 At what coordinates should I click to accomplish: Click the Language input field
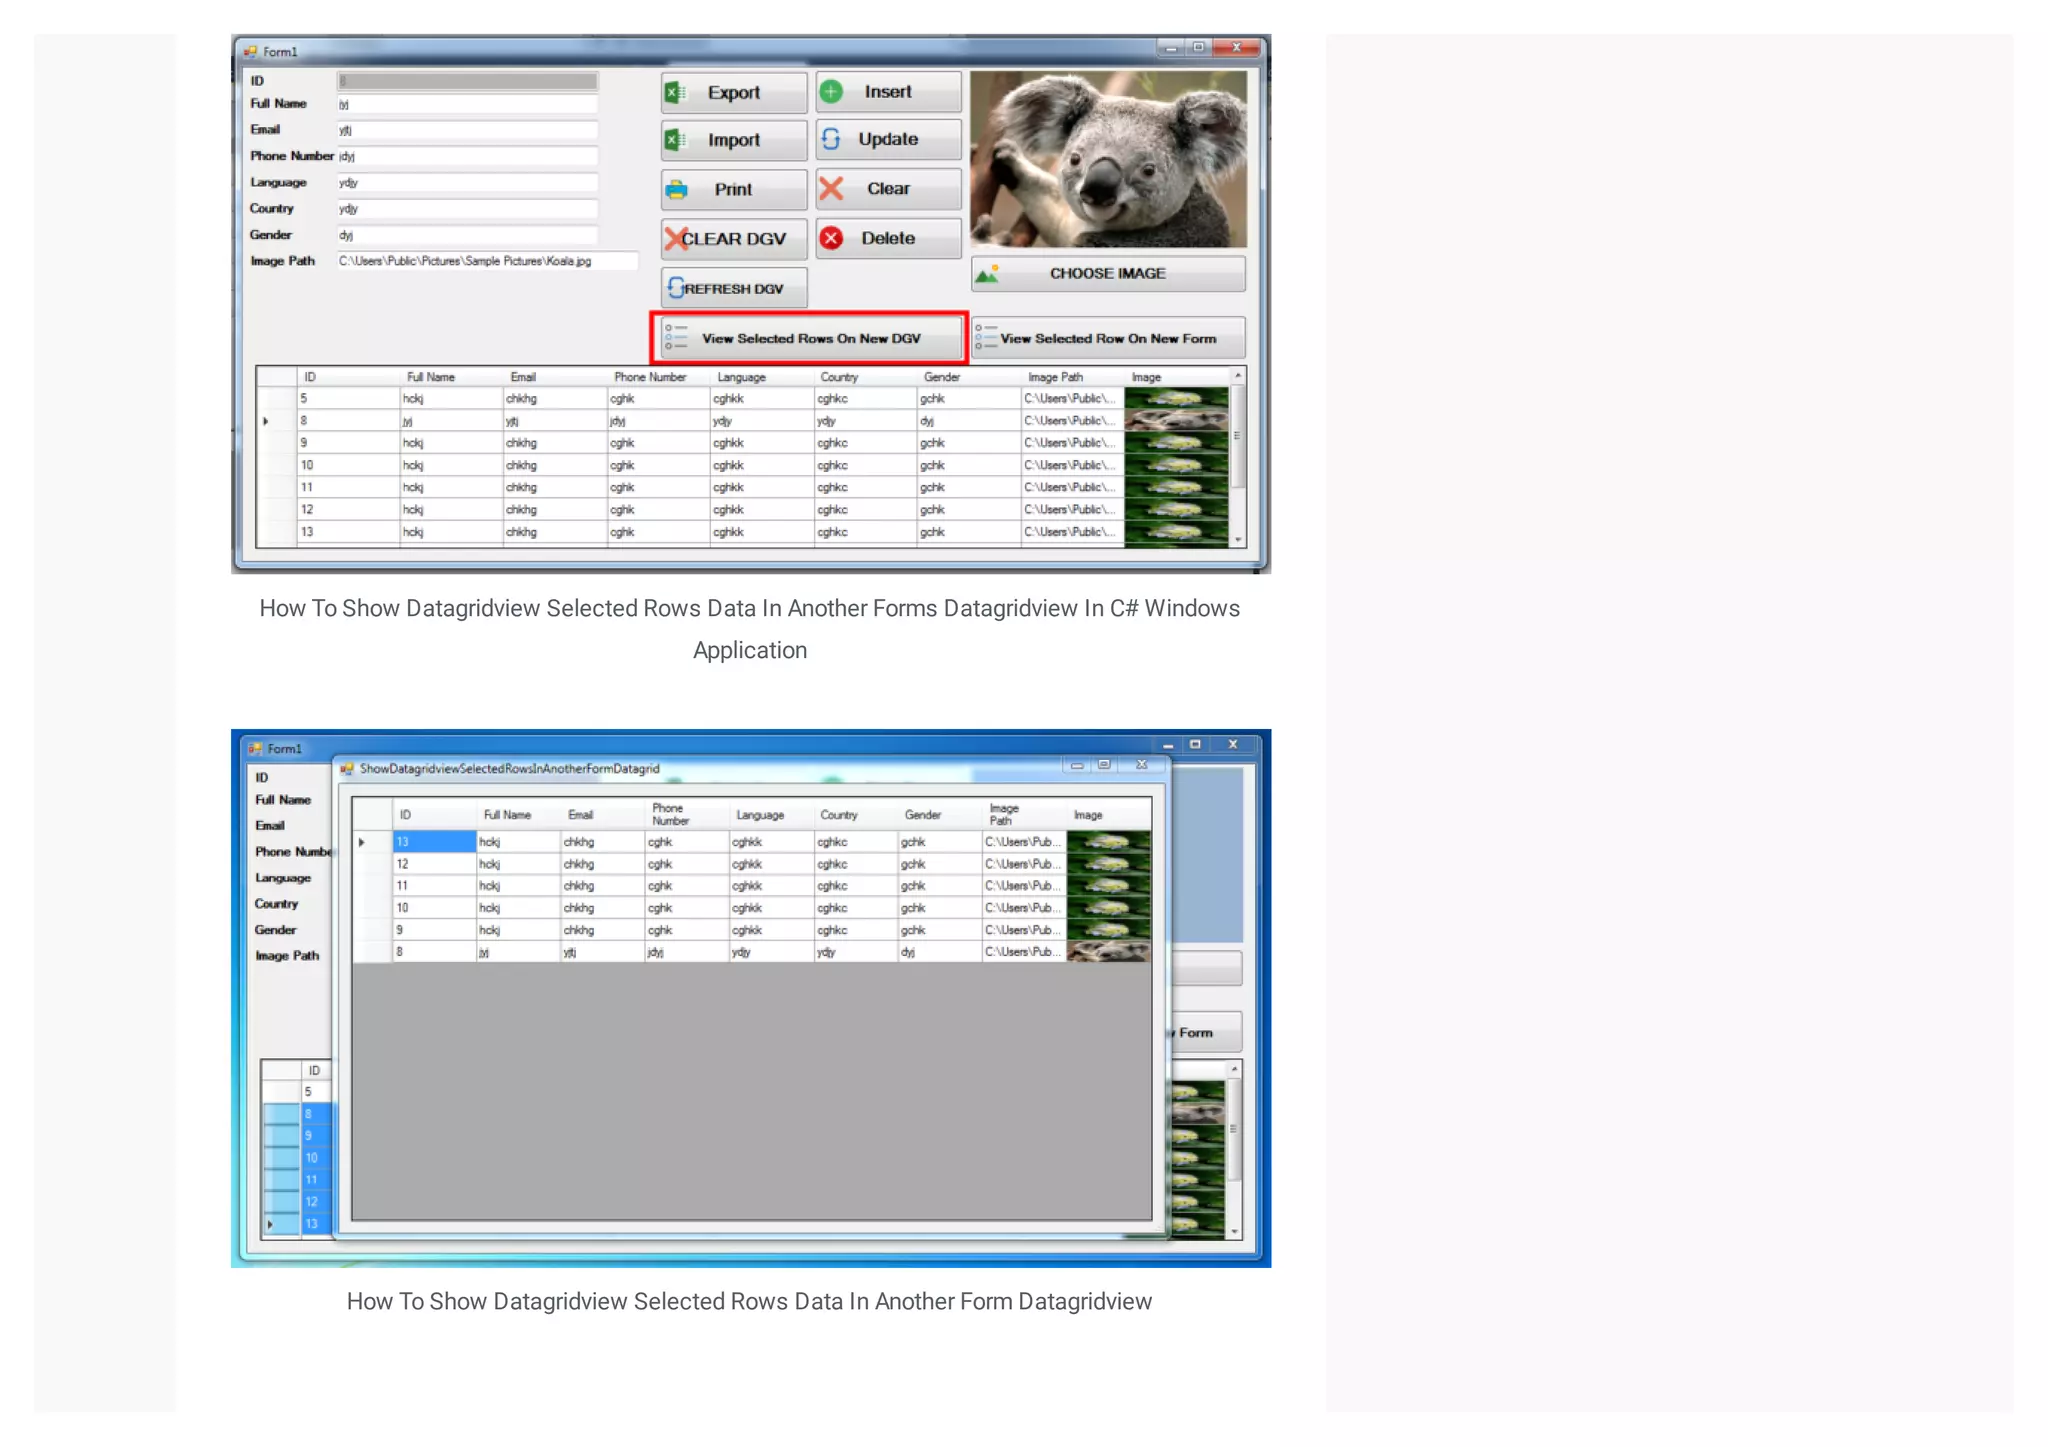point(467,182)
